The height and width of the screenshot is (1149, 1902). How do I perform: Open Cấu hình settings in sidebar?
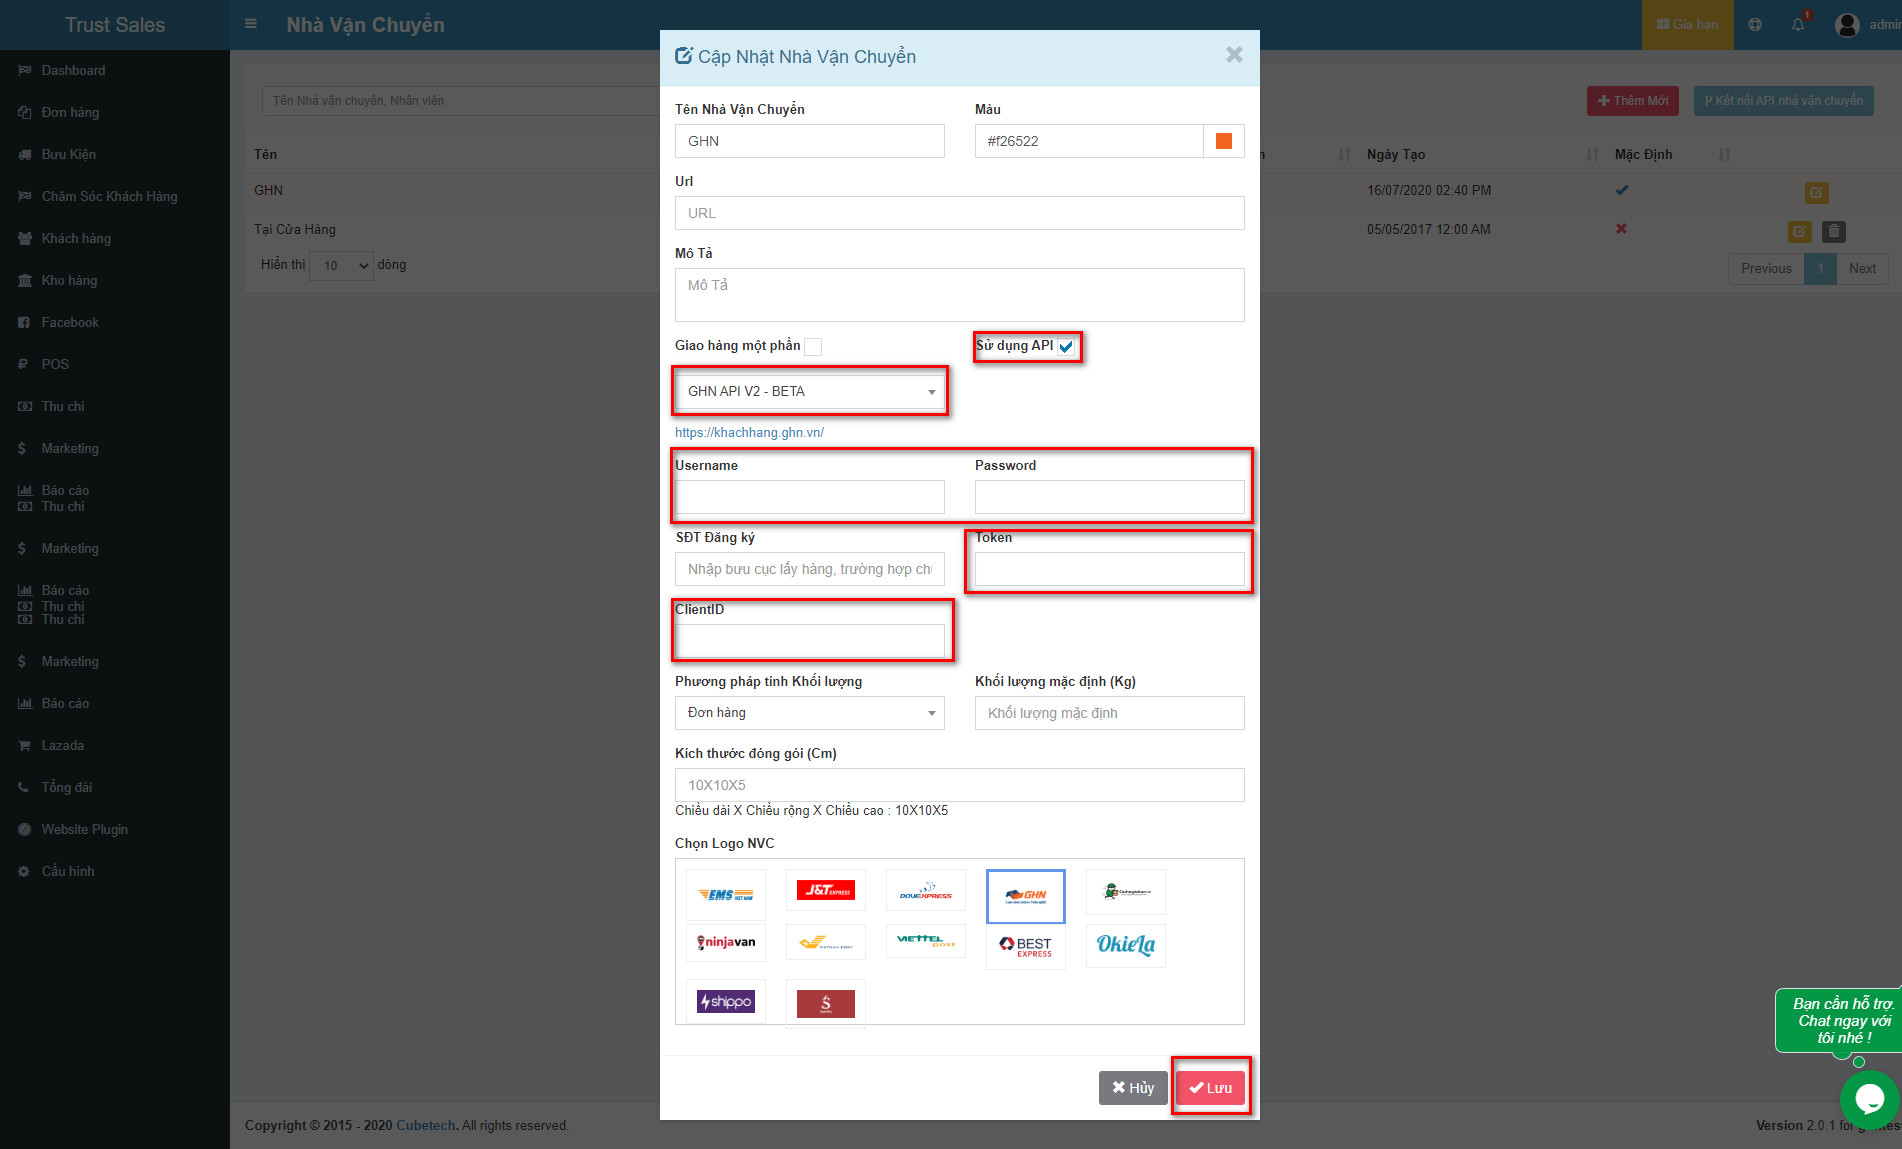(x=68, y=871)
